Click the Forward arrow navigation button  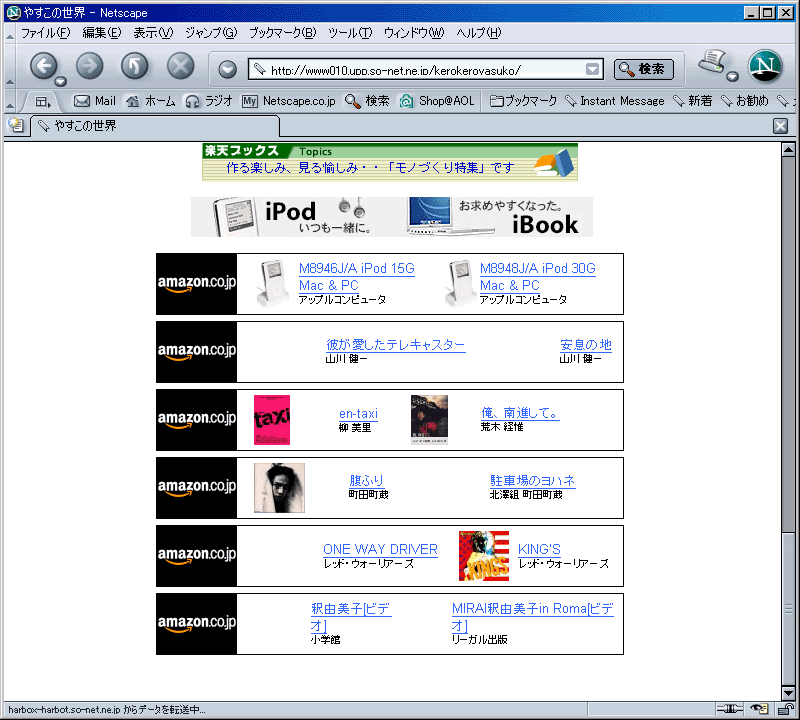point(90,66)
